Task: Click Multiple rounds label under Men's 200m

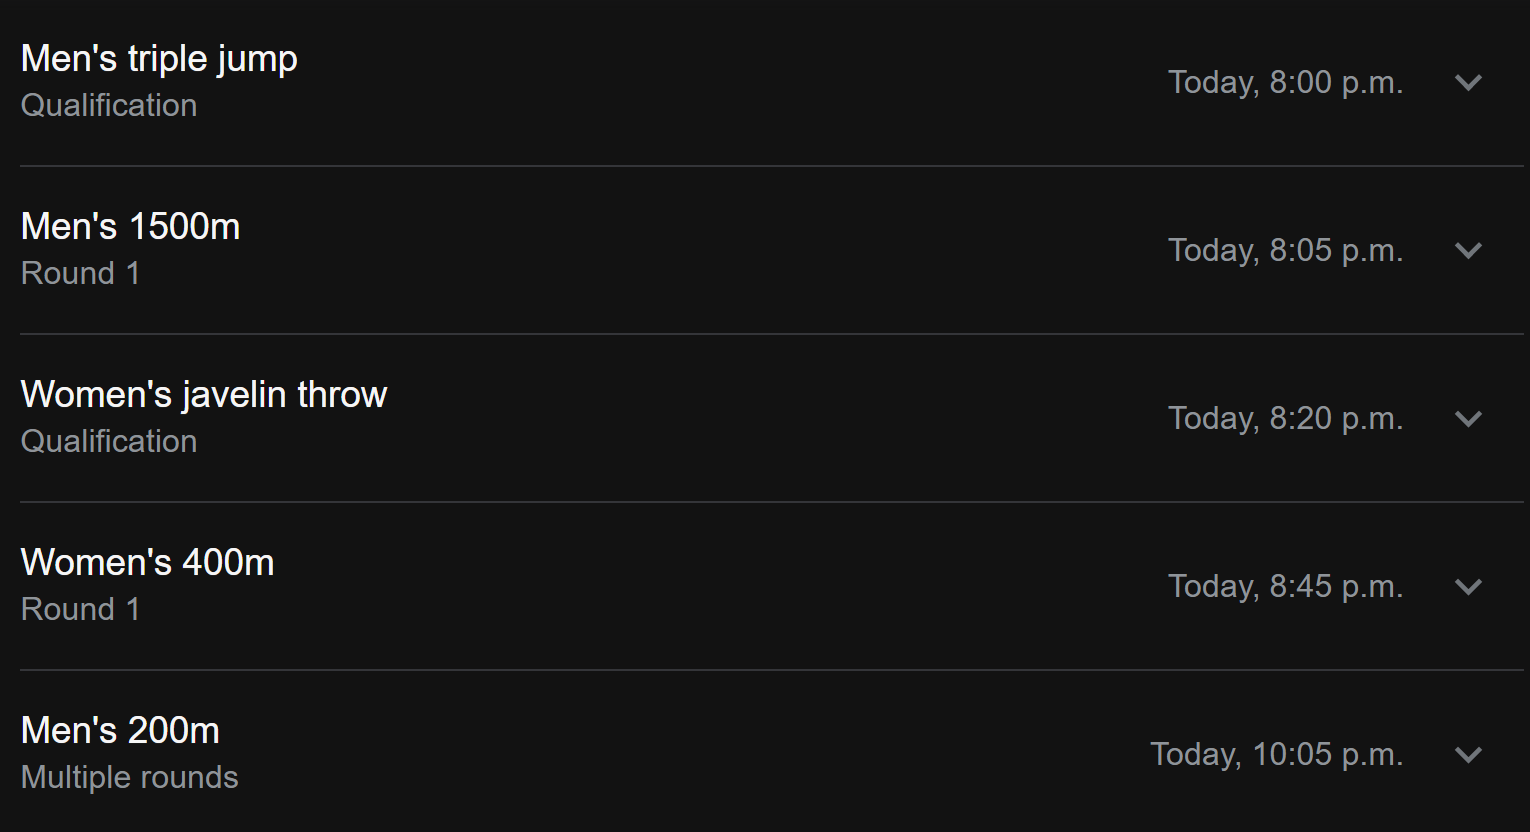Action: pyautogui.click(x=130, y=777)
